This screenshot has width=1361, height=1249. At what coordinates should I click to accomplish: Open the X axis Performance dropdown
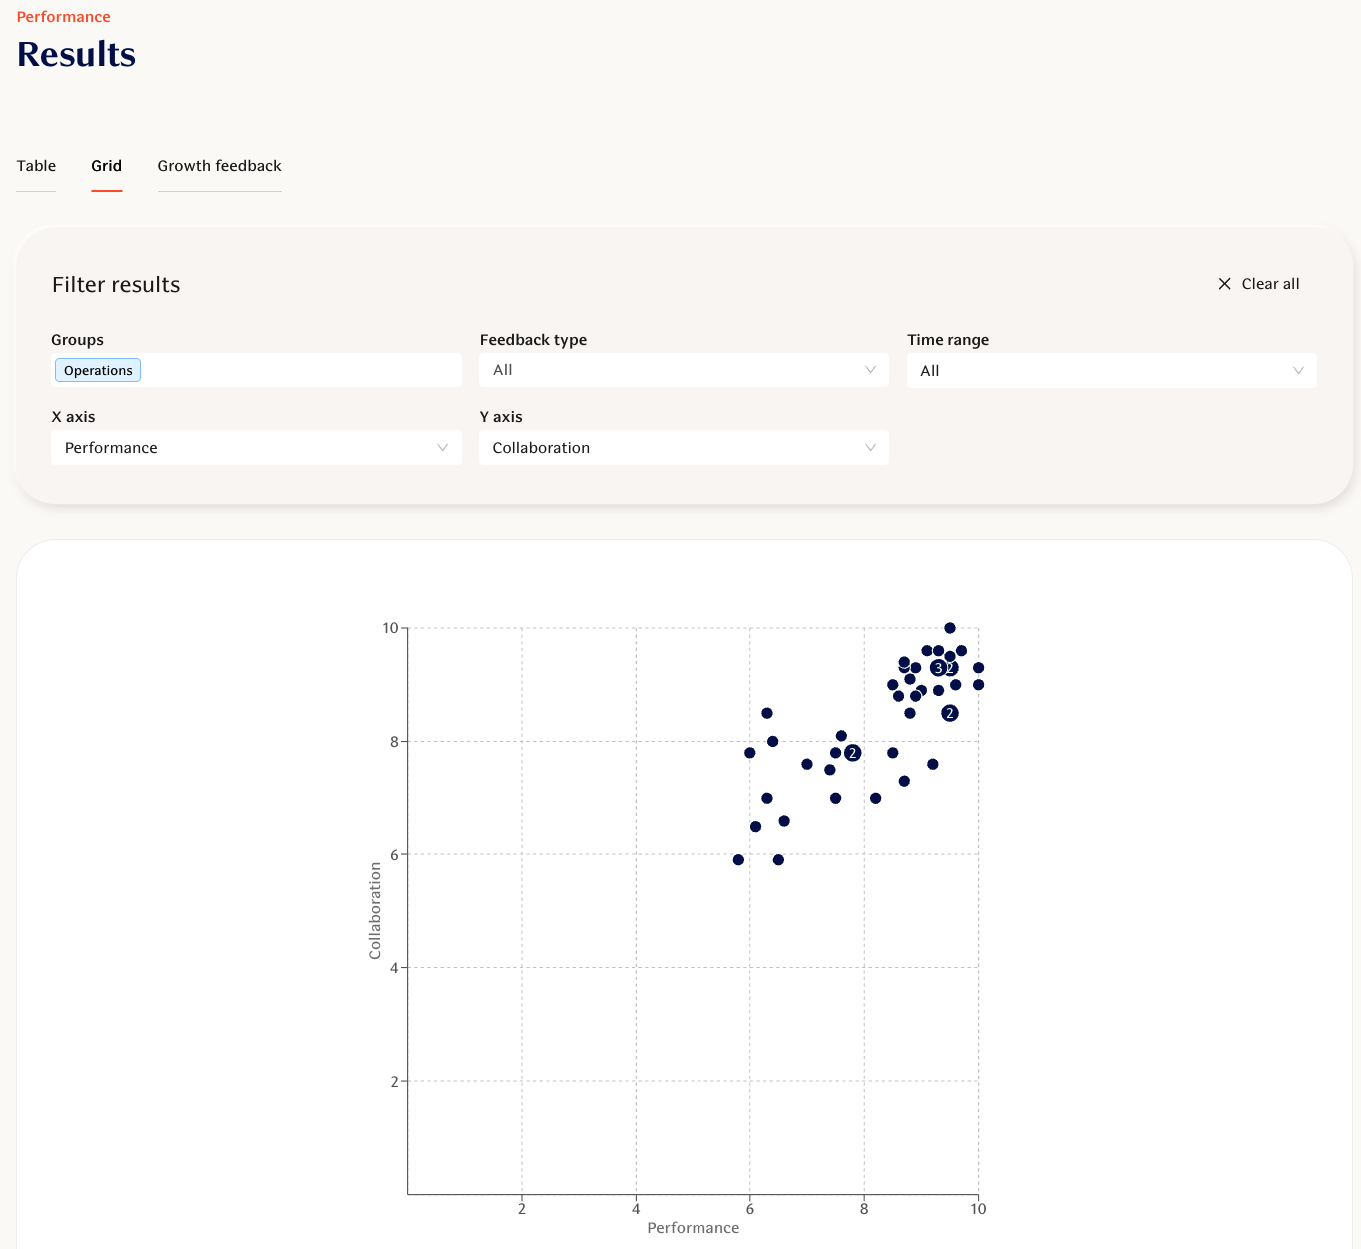(x=256, y=448)
